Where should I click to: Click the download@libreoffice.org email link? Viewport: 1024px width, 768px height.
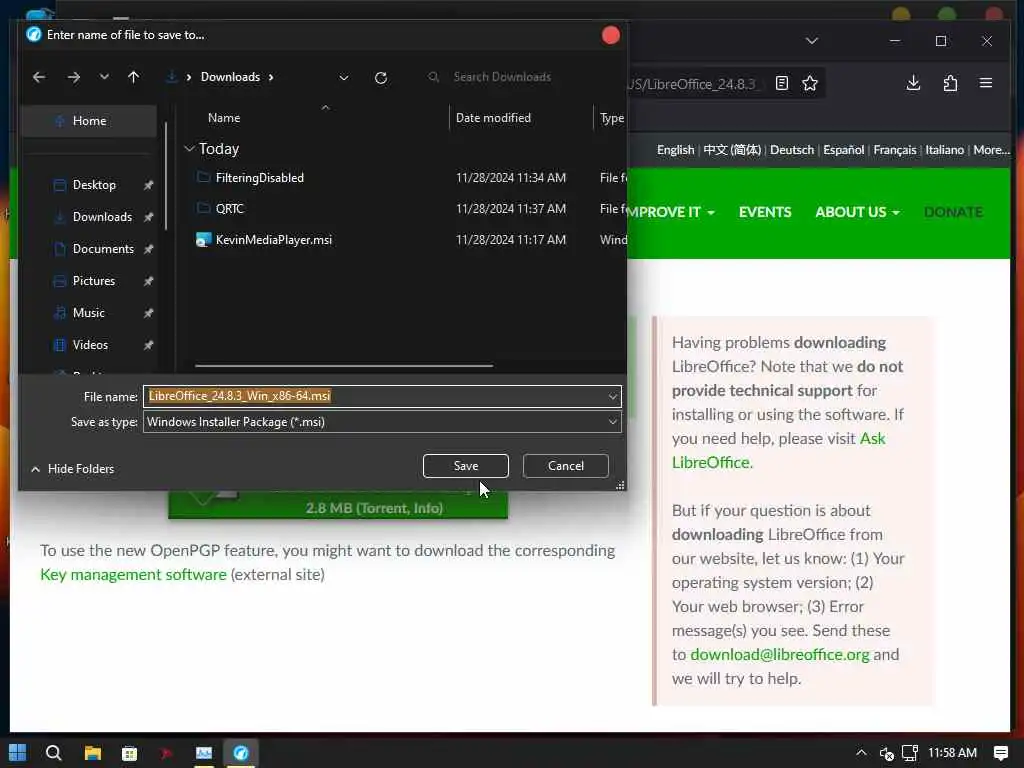(780, 654)
